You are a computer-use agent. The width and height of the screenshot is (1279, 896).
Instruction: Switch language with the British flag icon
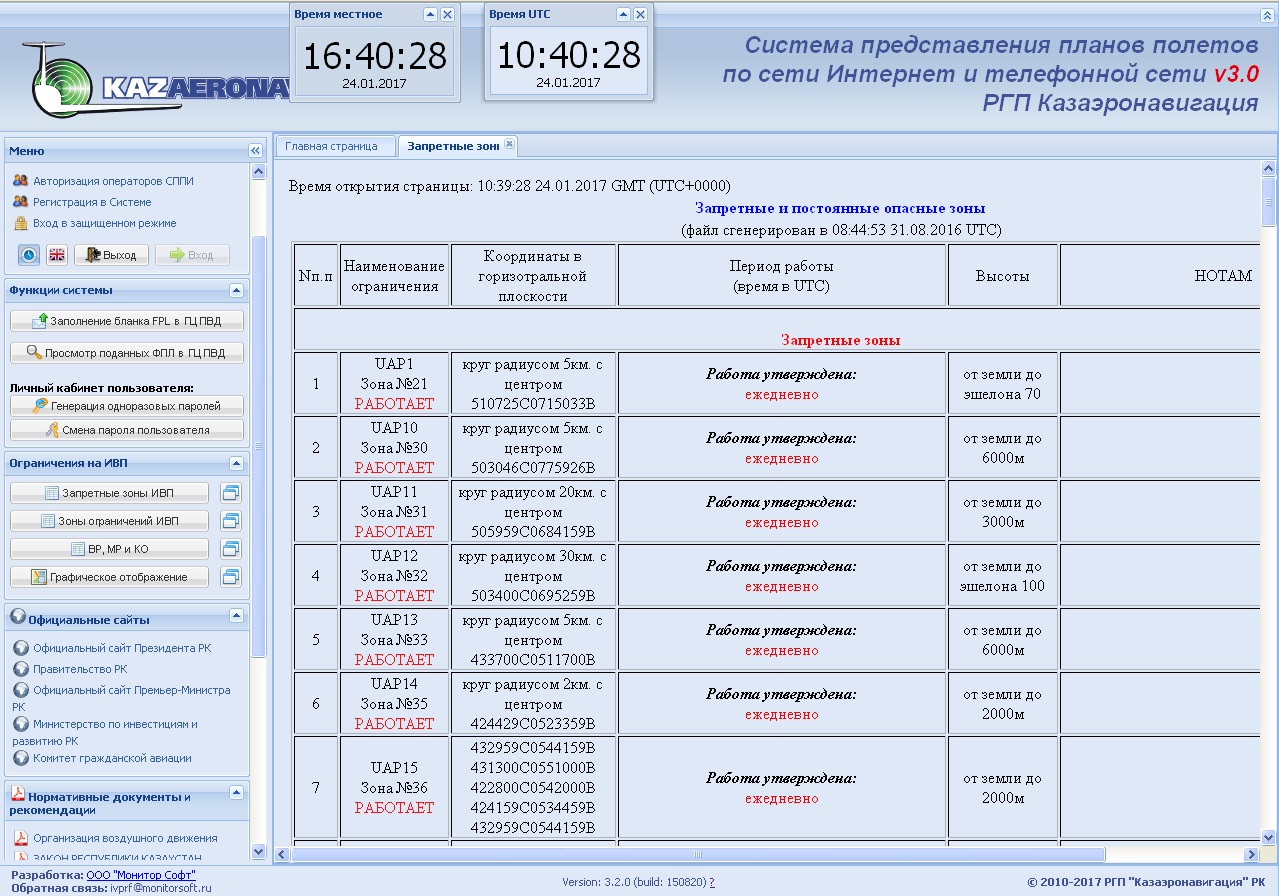coord(57,255)
